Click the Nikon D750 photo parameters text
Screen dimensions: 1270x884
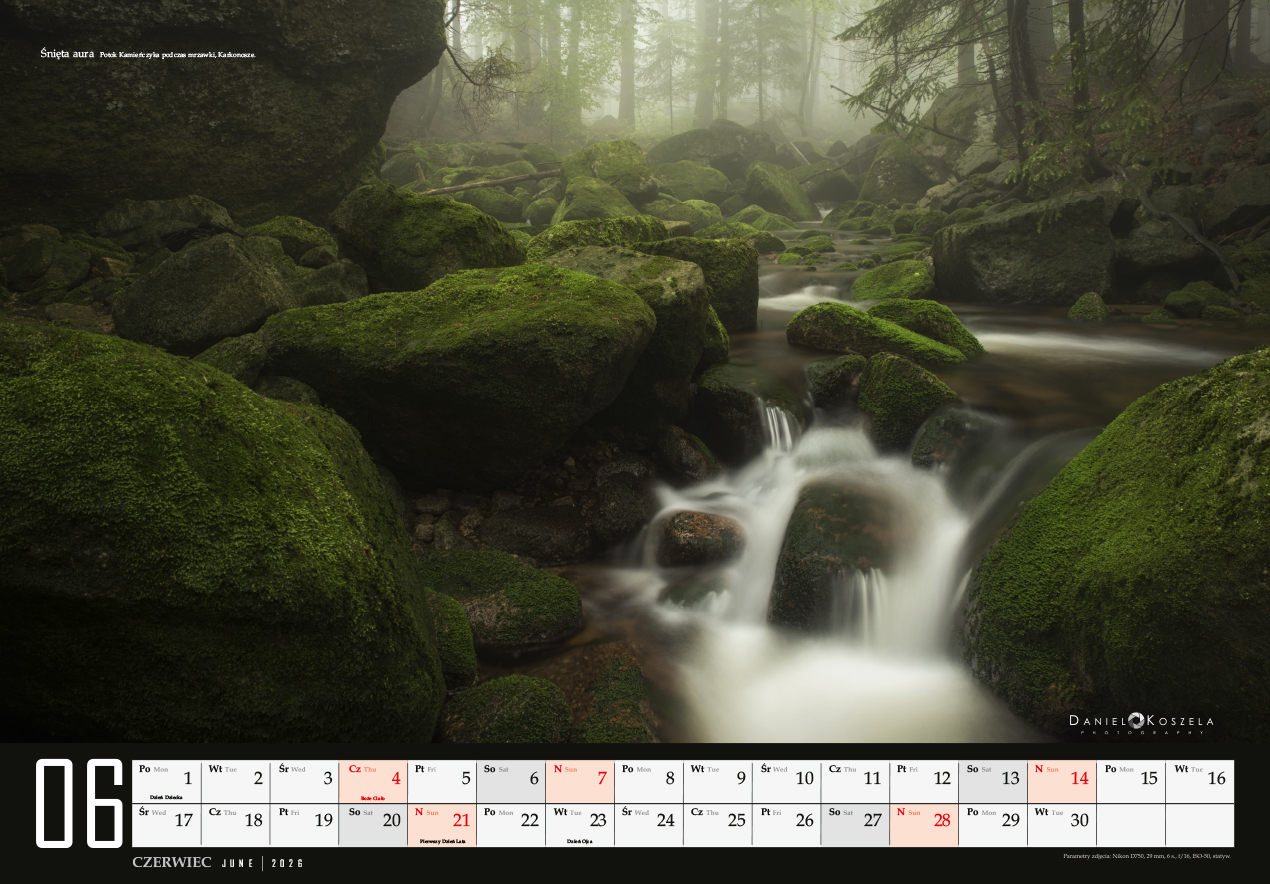(1147, 856)
